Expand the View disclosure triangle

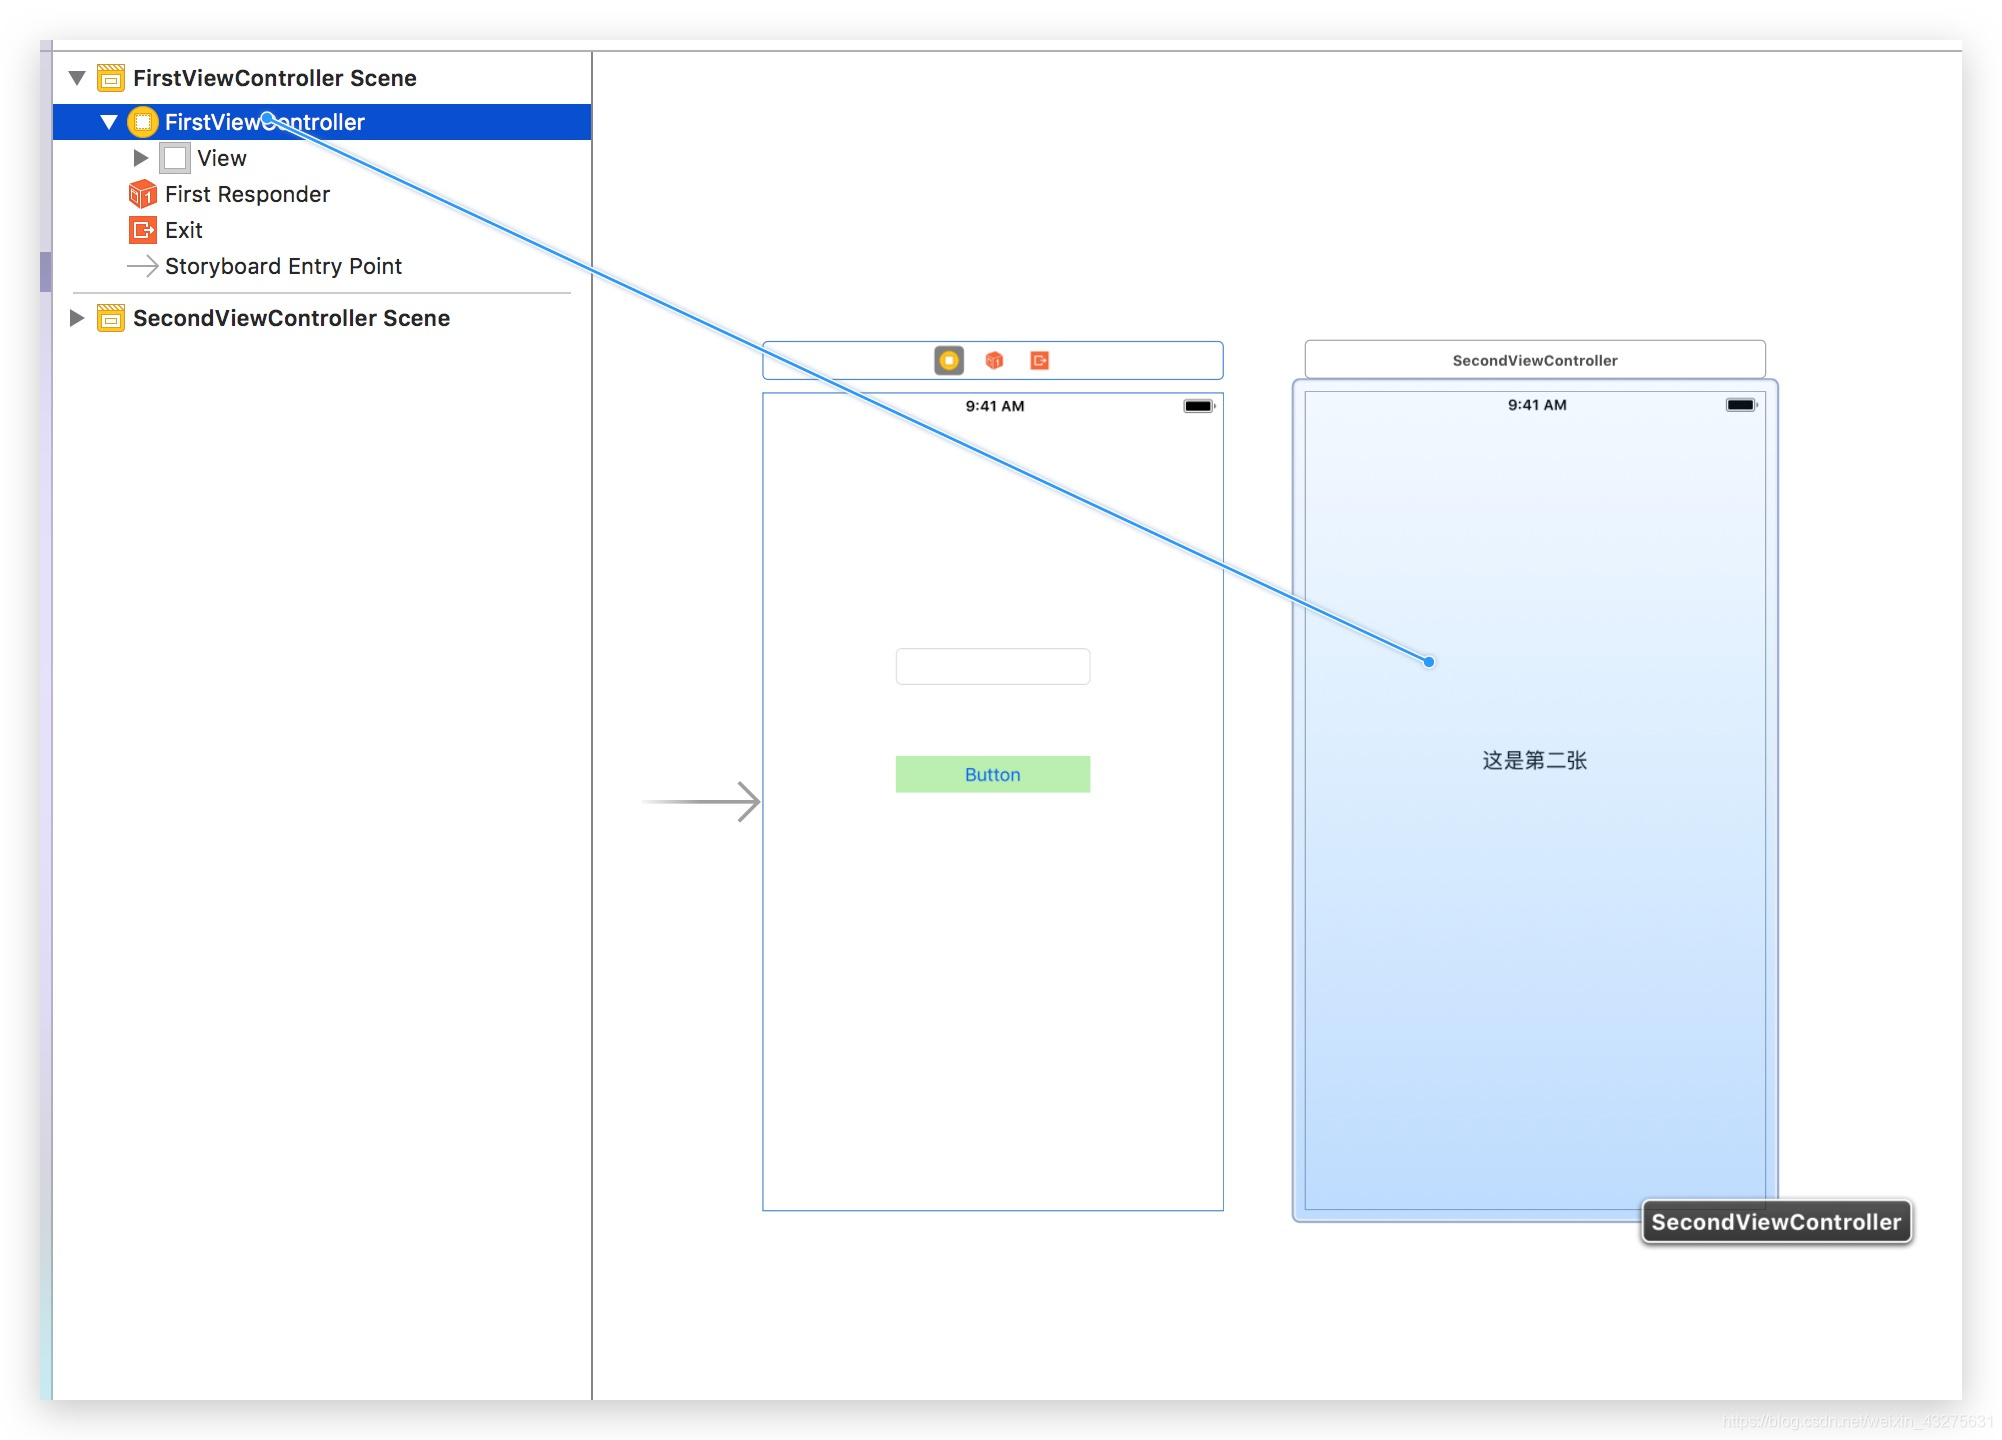141,158
